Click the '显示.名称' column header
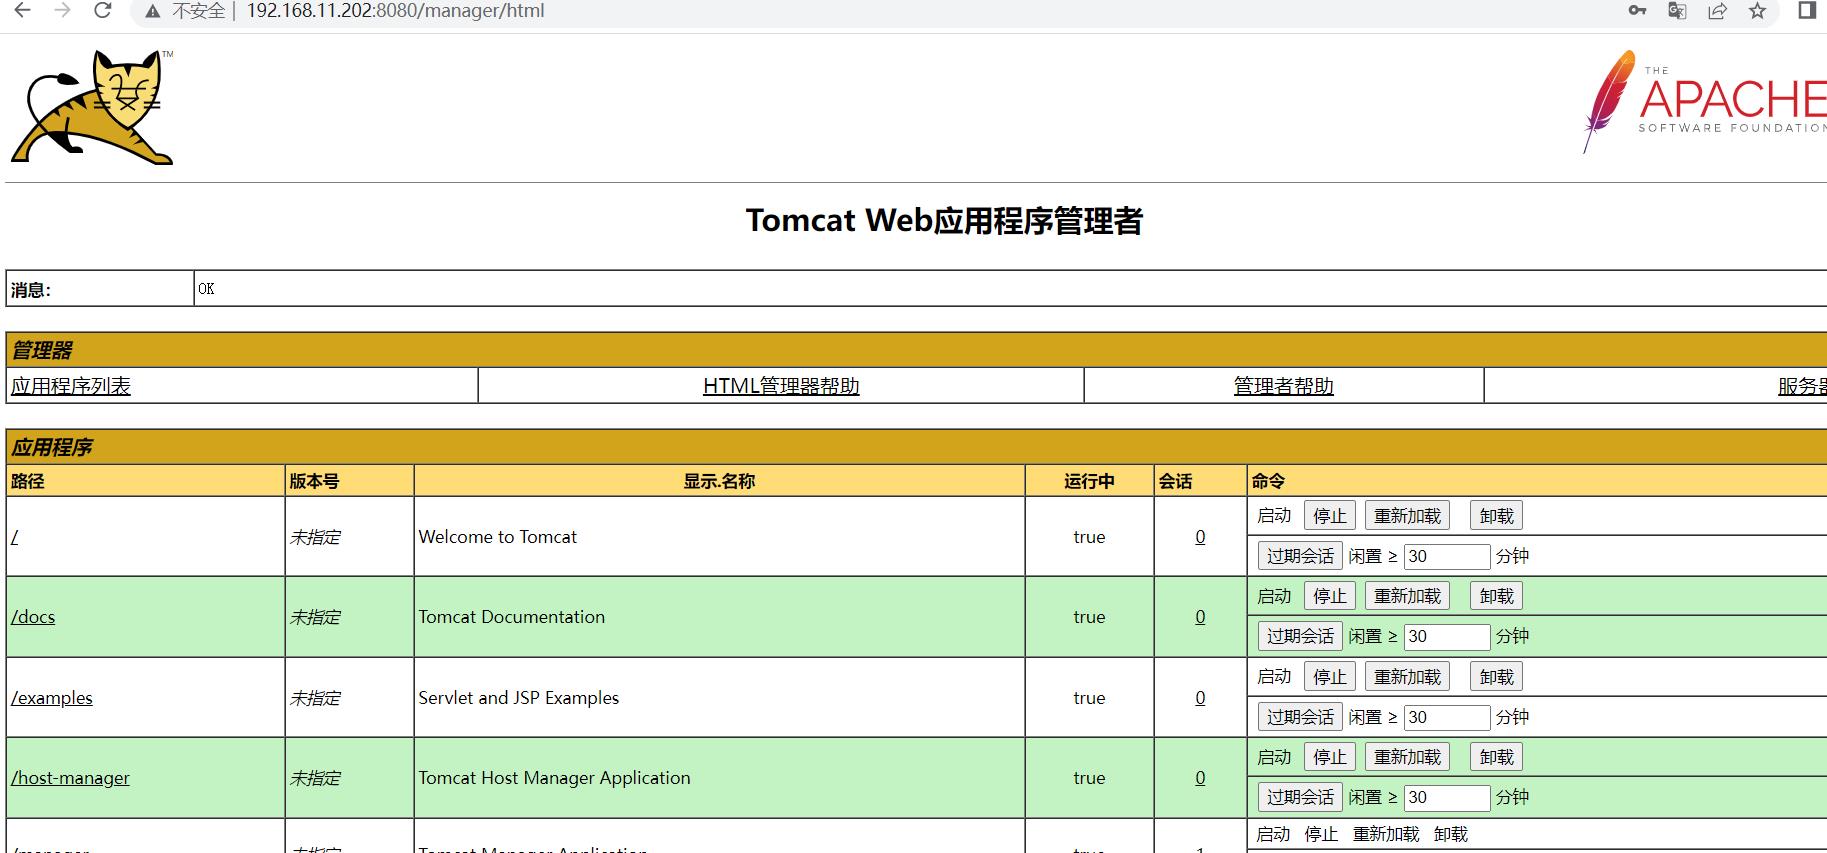The image size is (1827, 853). [719, 481]
